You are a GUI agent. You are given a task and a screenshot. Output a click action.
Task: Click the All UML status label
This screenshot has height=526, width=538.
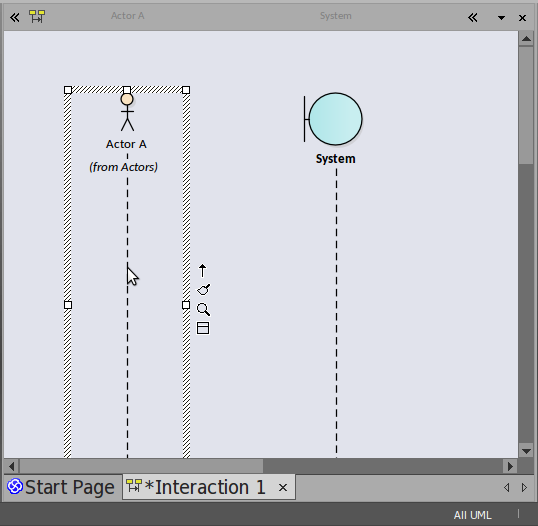tap(472, 515)
